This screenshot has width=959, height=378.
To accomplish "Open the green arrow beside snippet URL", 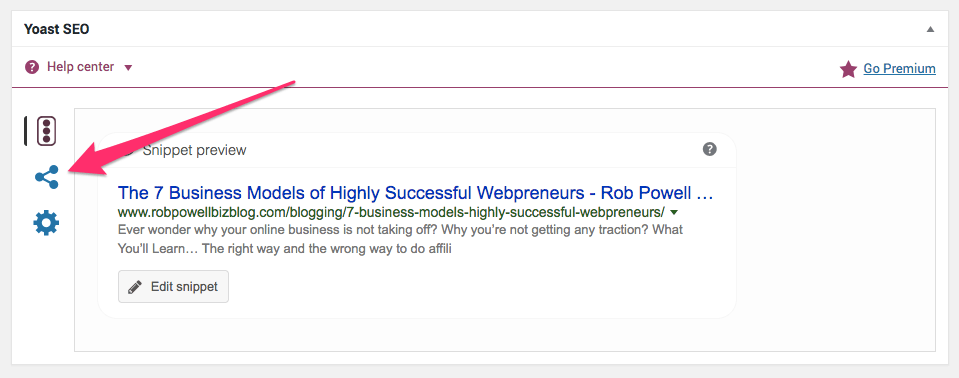I will (674, 213).
